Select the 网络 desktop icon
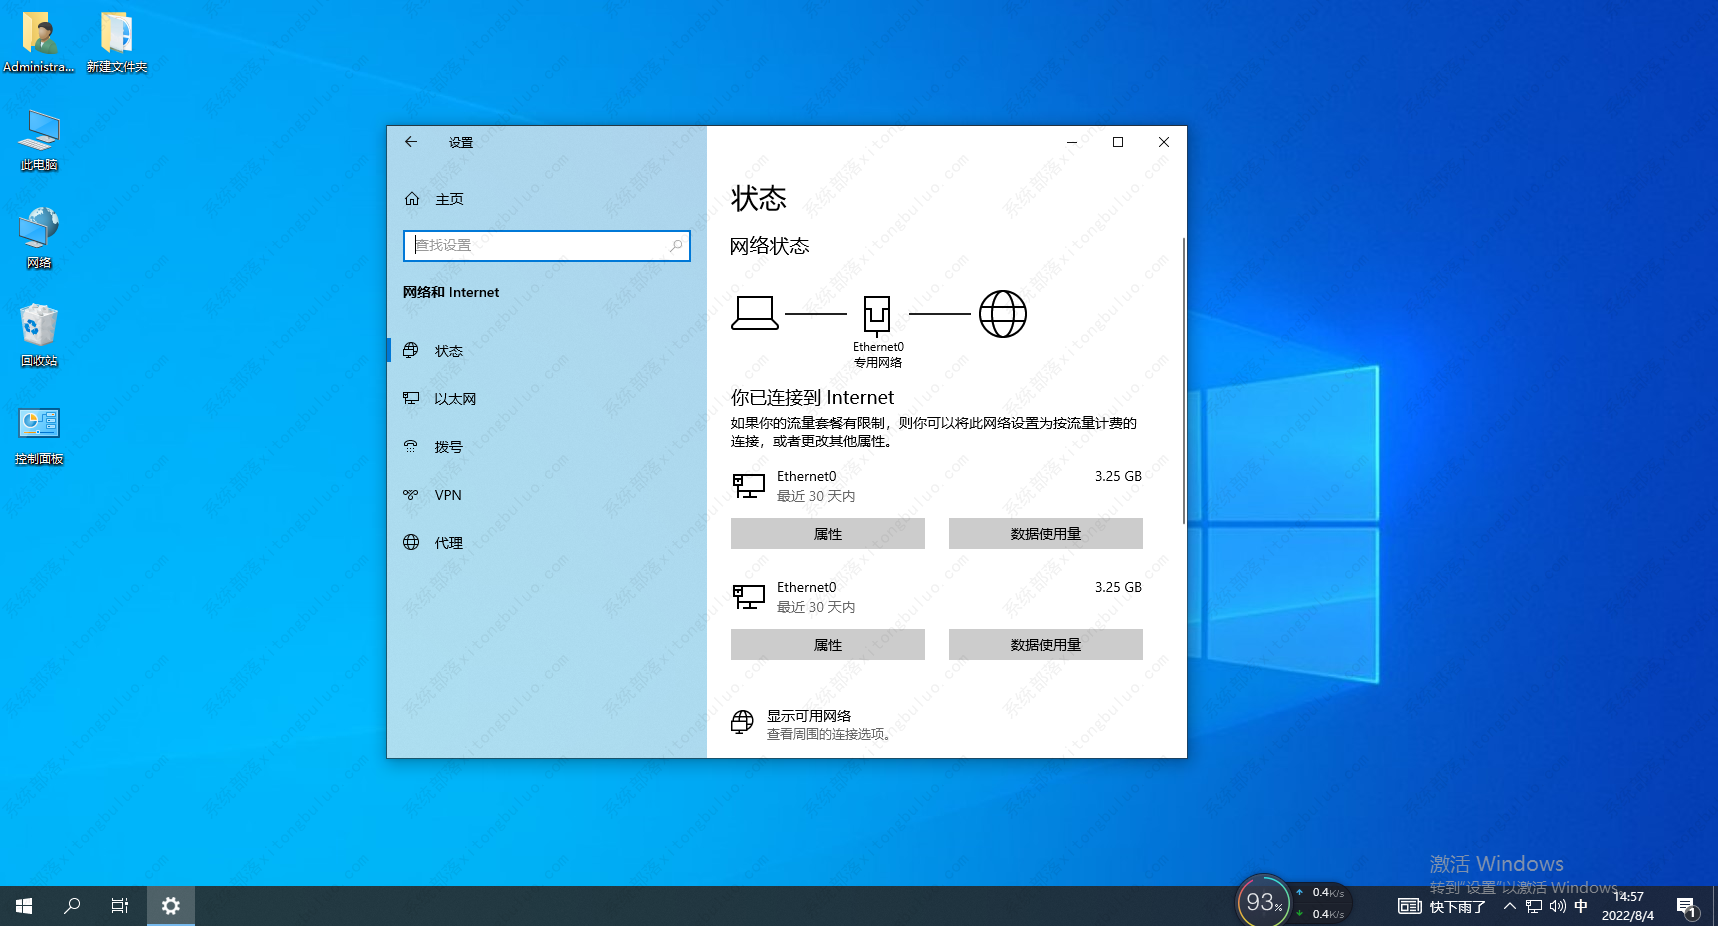Viewport: 1718px width, 926px height. [39, 238]
